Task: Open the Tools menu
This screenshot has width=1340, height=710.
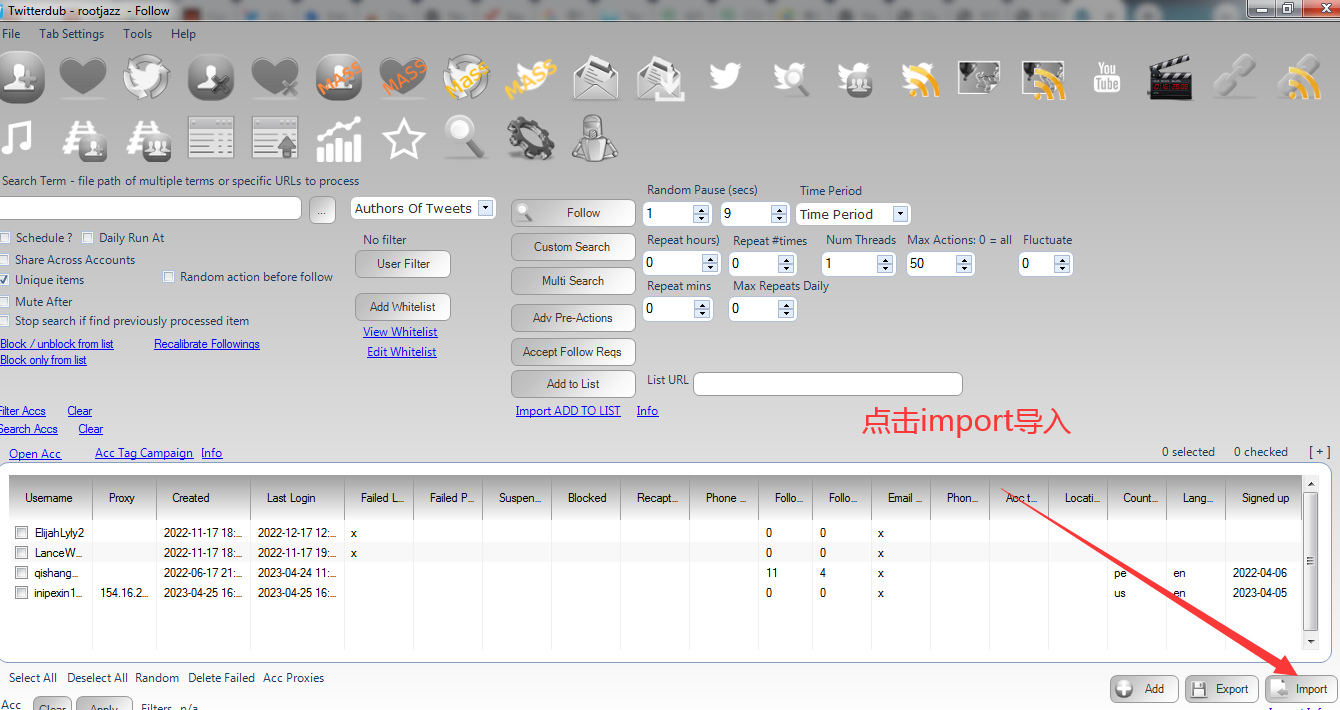Action: [x=138, y=34]
